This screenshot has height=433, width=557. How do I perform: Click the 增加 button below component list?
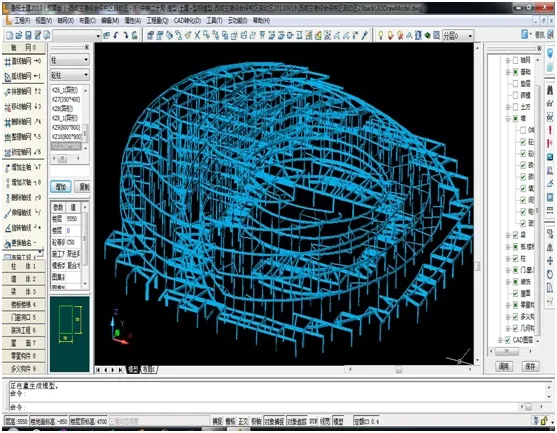coord(61,187)
